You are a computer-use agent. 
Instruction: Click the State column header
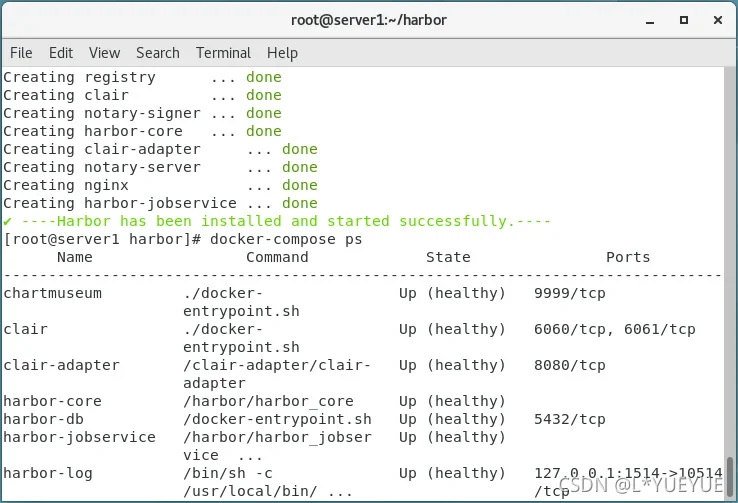click(x=448, y=257)
